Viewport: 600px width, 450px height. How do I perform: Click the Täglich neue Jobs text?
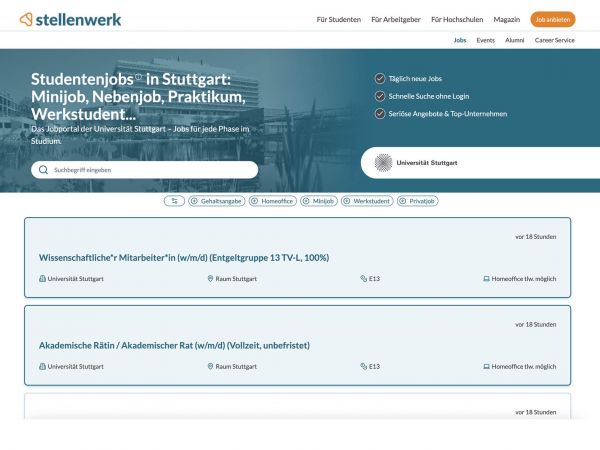[415, 78]
